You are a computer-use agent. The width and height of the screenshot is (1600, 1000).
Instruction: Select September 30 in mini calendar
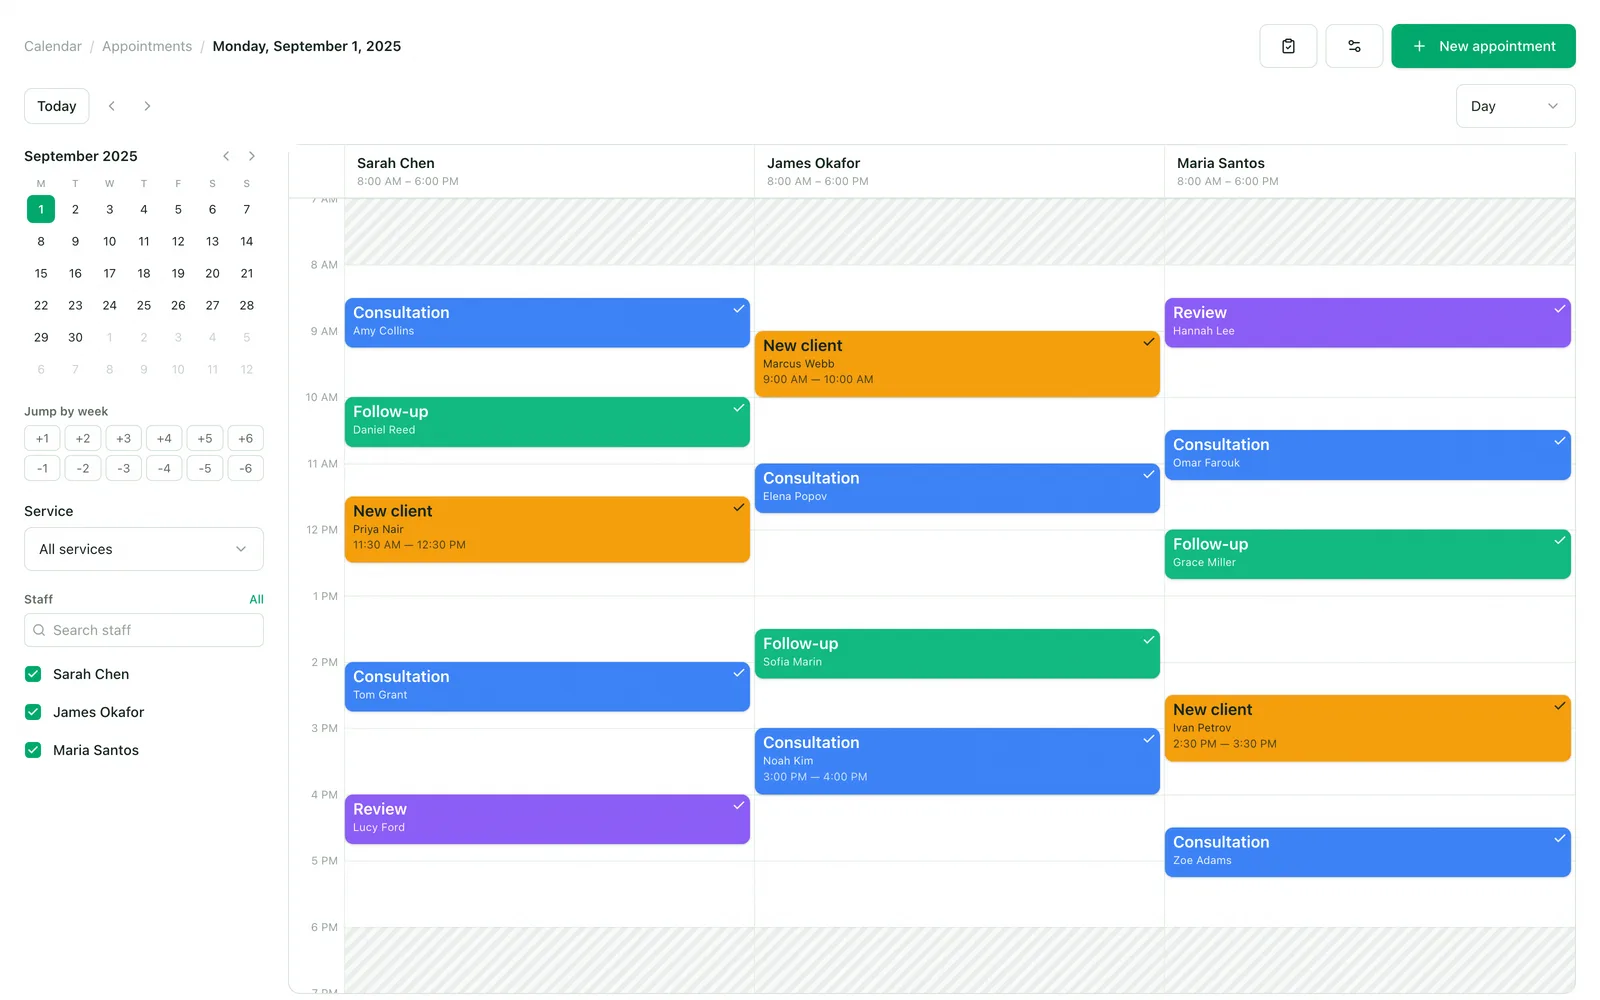pos(75,337)
